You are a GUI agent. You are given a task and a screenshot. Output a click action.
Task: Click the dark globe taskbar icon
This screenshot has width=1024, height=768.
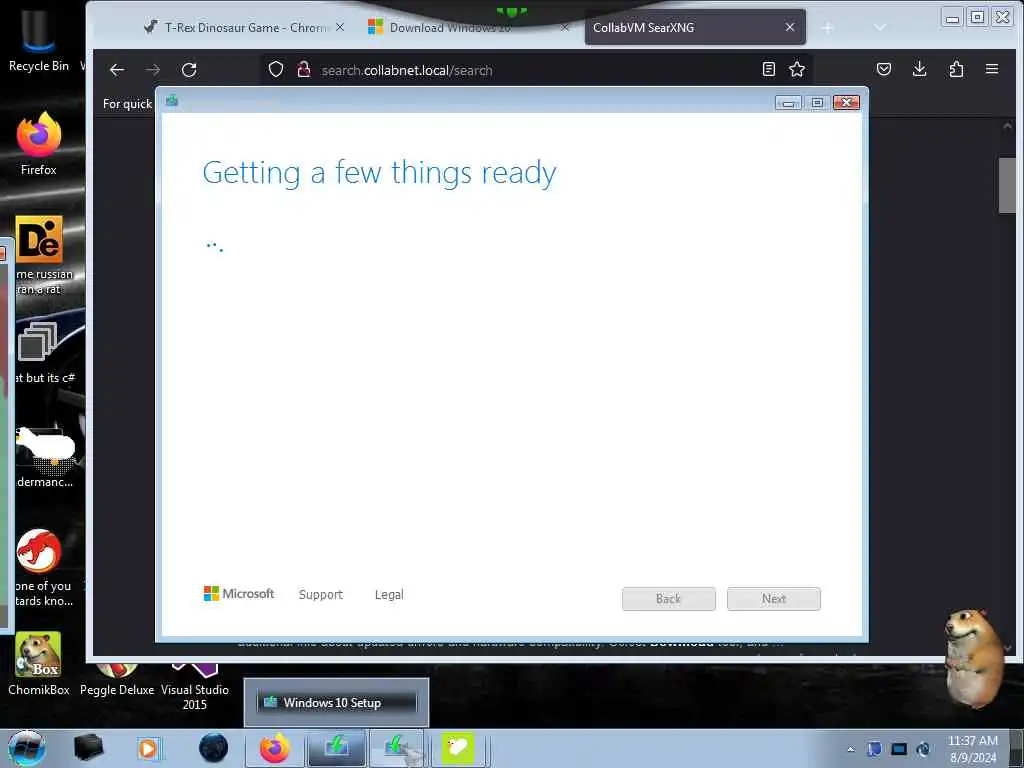(x=214, y=748)
